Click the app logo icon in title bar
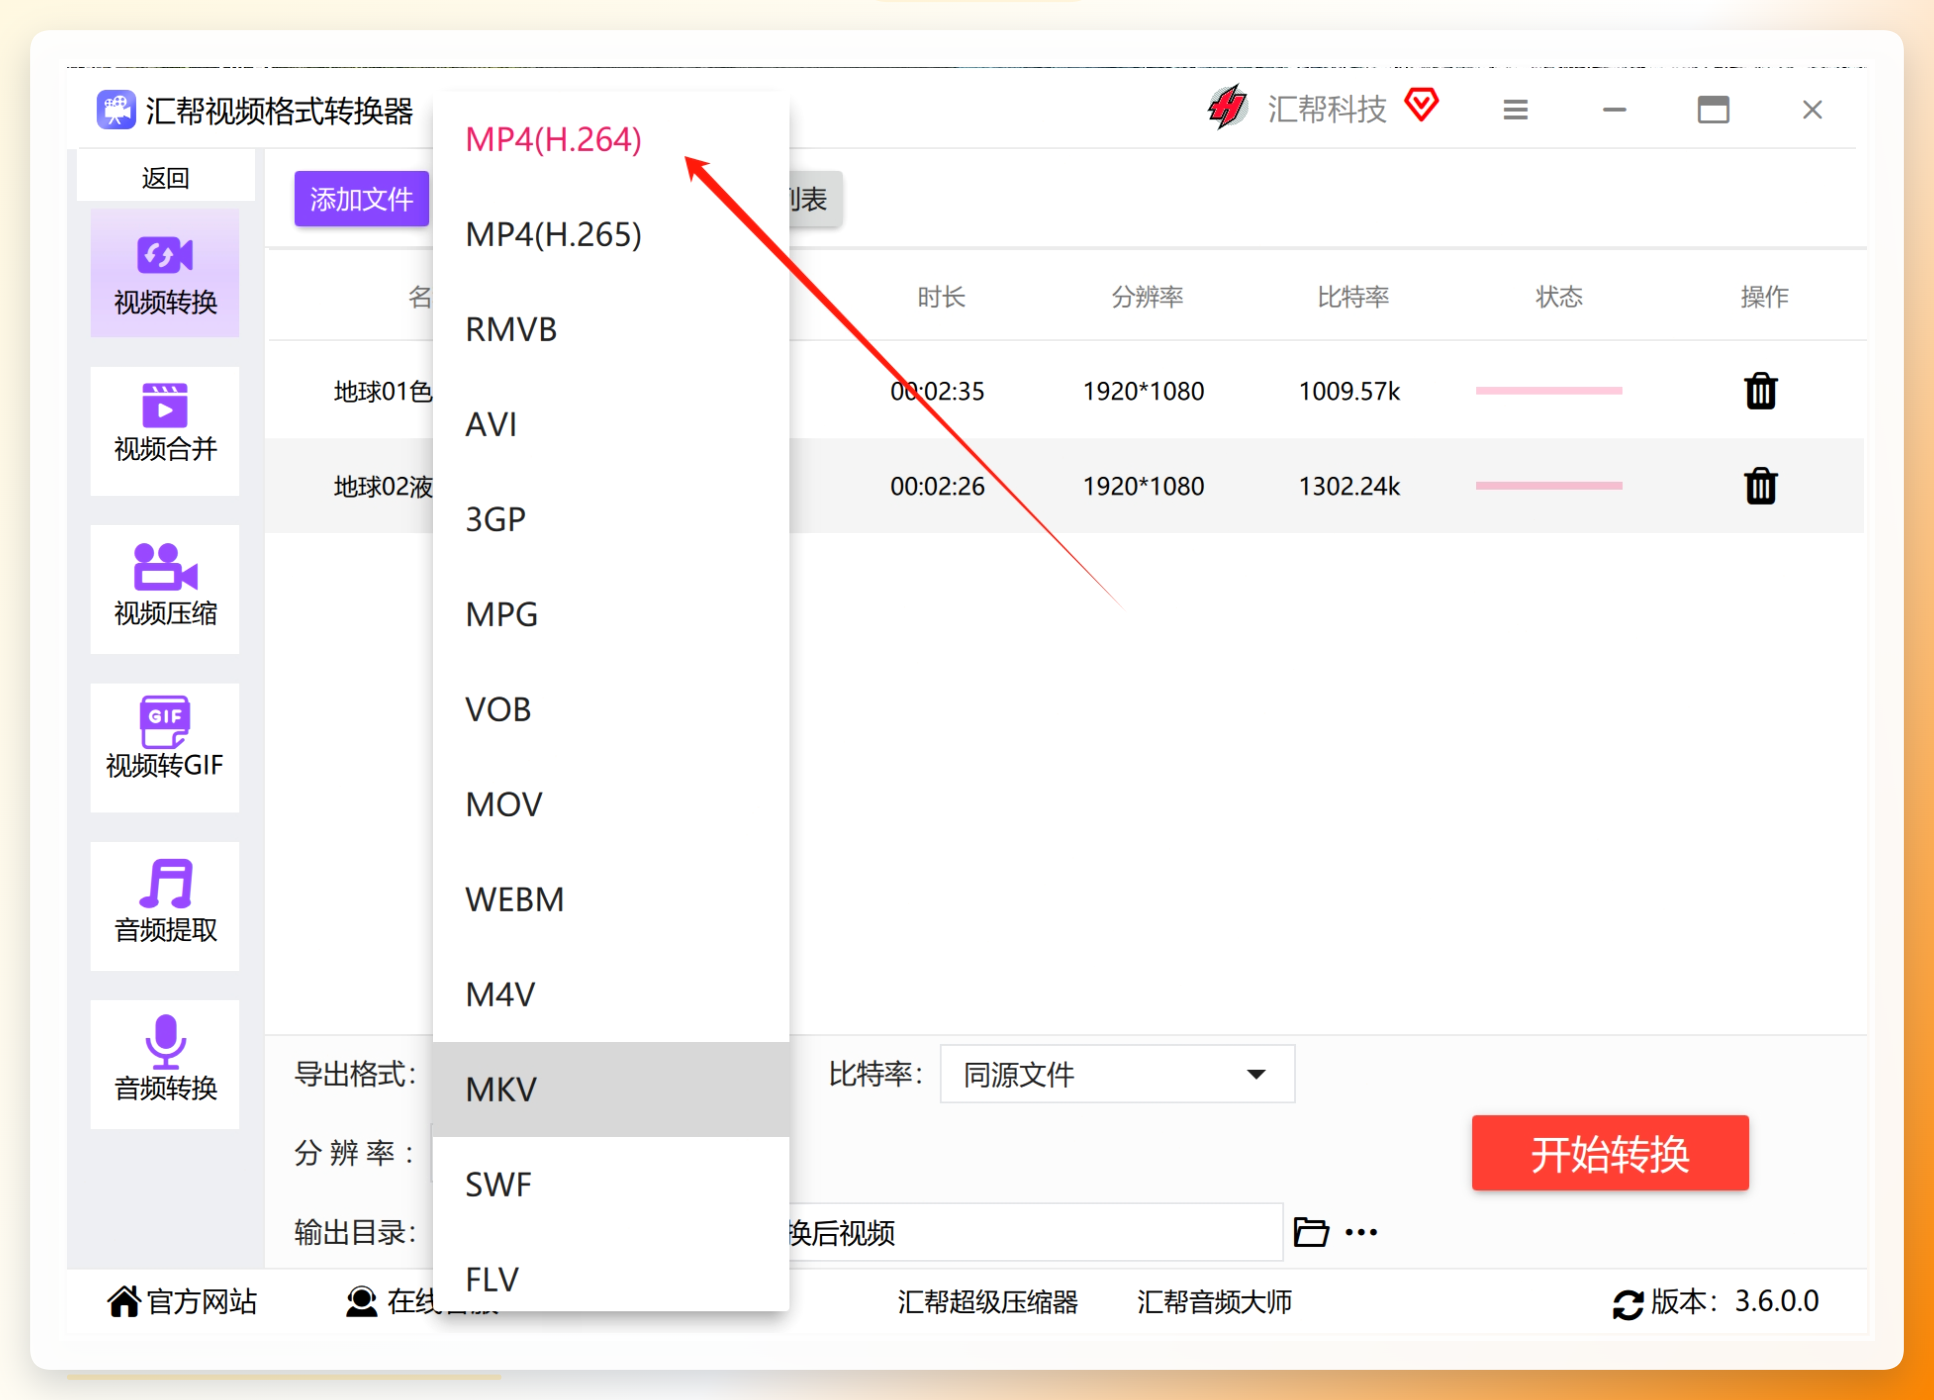The width and height of the screenshot is (1934, 1400). [116, 110]
